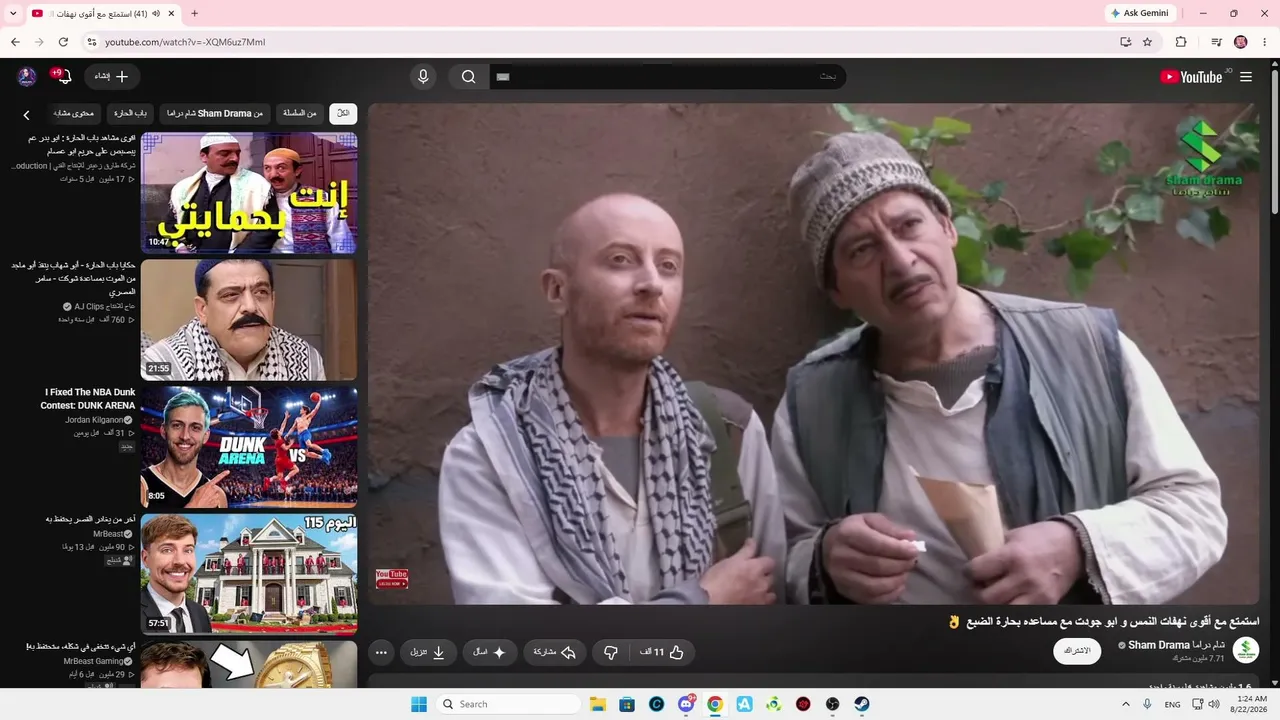Share the video with the share button
This screenshot has width=1280, height=720.
[x=554, y=652]
